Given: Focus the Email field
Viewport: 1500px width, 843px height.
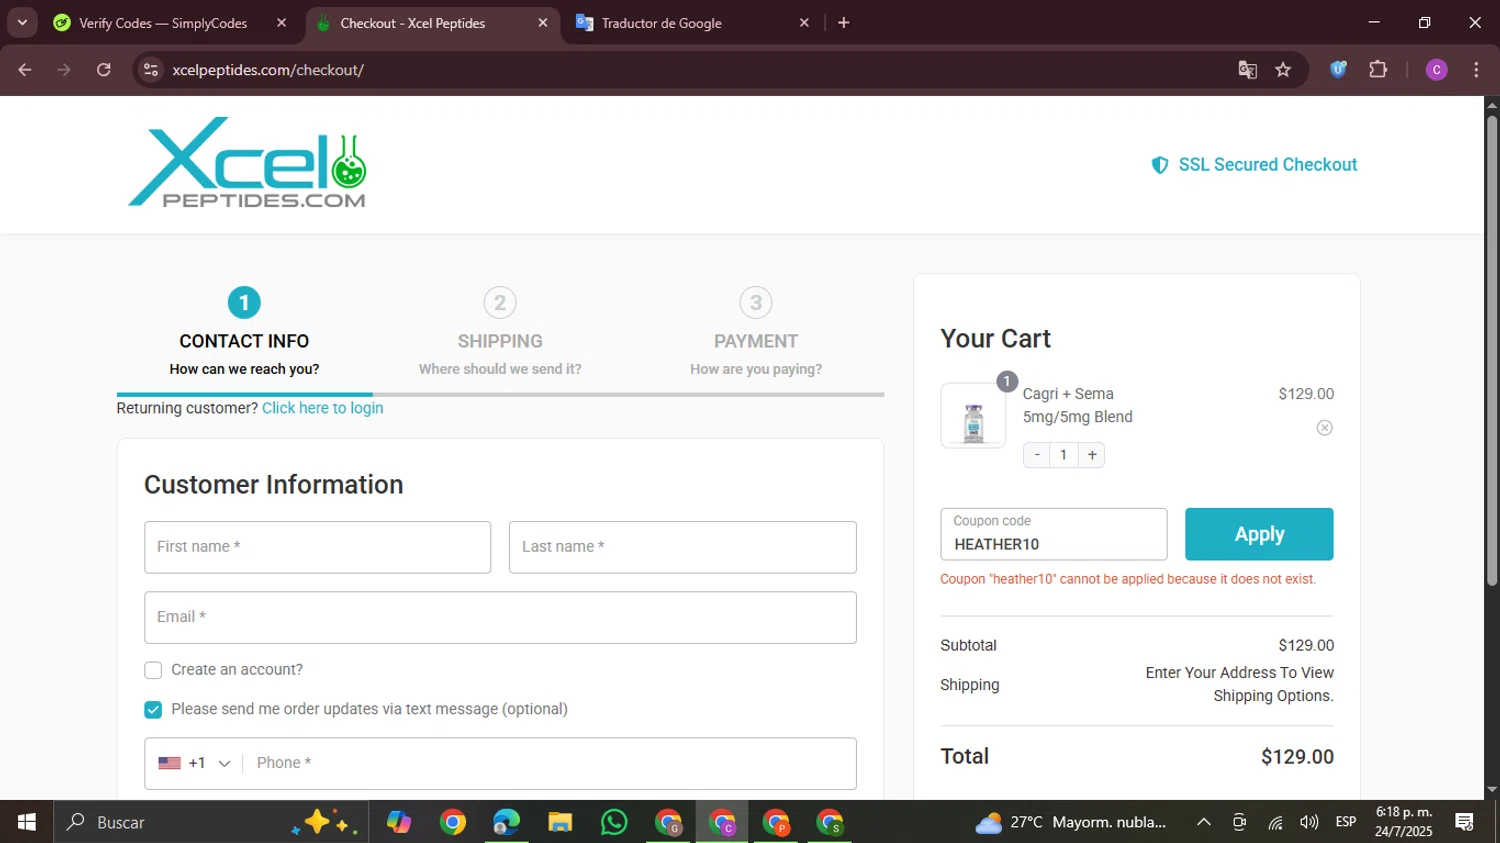Looking at the screenshot, I should (500, 617).
